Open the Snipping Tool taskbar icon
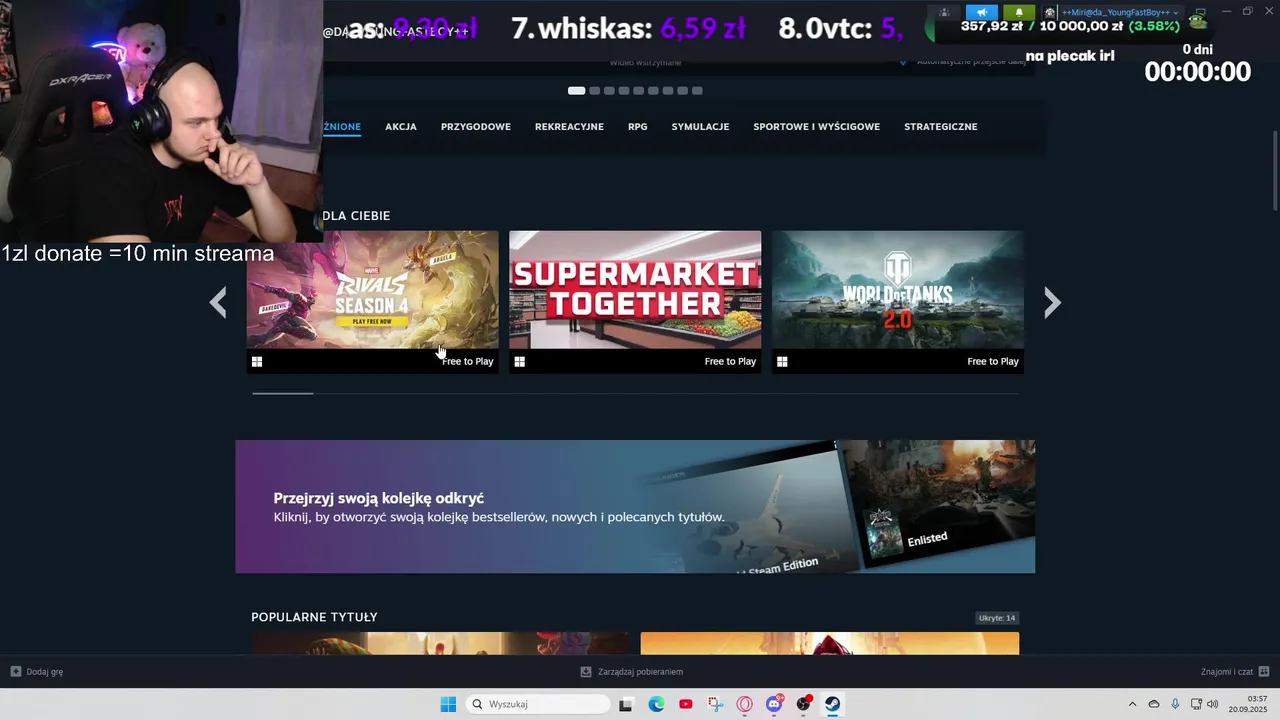This screenshot has height=720, width=1280. pyautogui.click(x=715, y=704)
